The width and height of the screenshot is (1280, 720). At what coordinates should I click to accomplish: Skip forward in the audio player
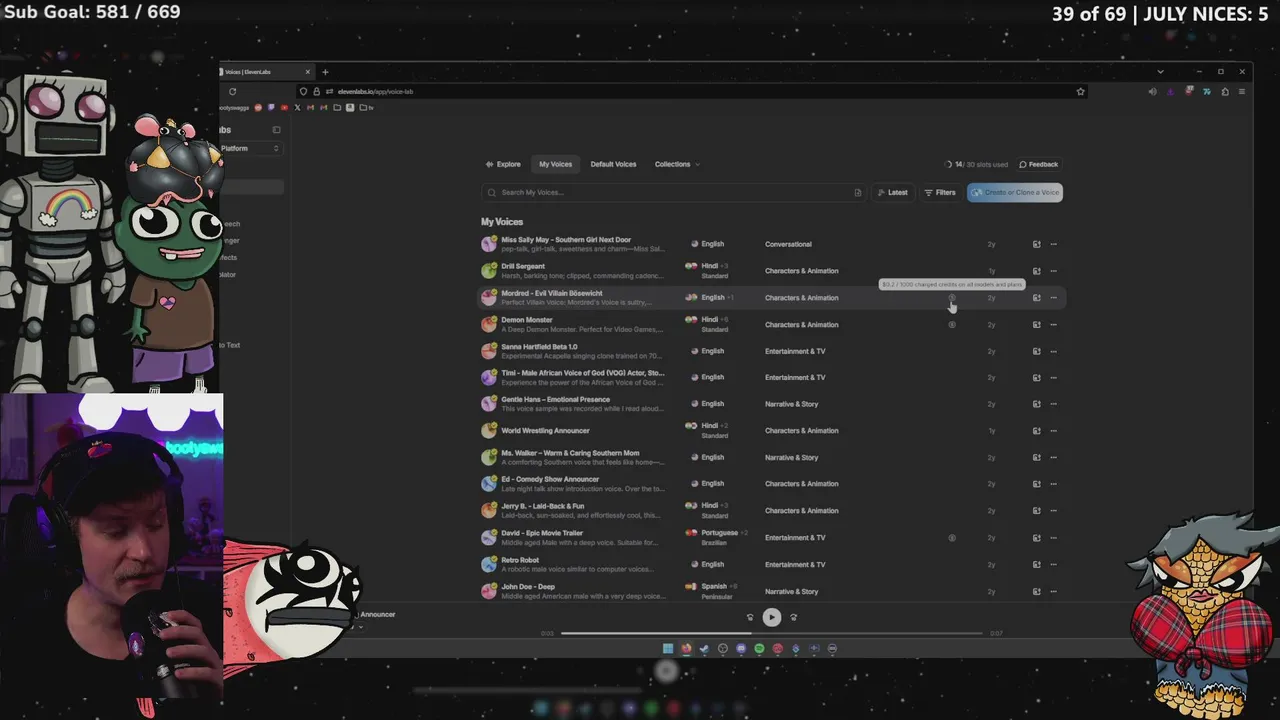point(794,617)
